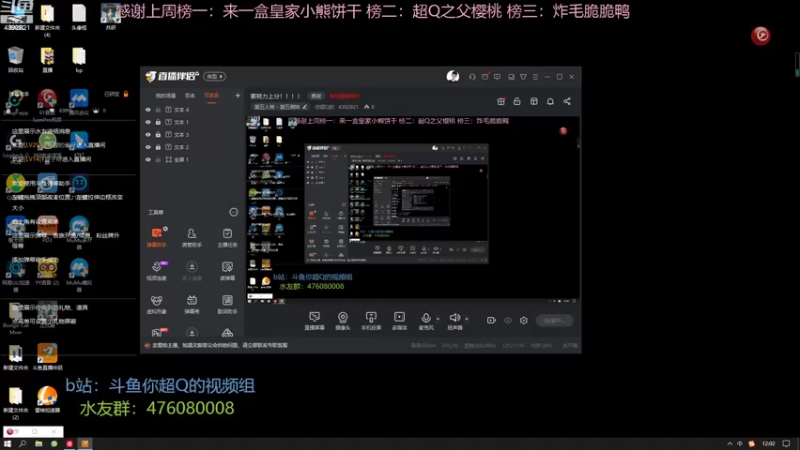Edit the category with the pencil icon
The image size is (800, 450).
(305, 107)
